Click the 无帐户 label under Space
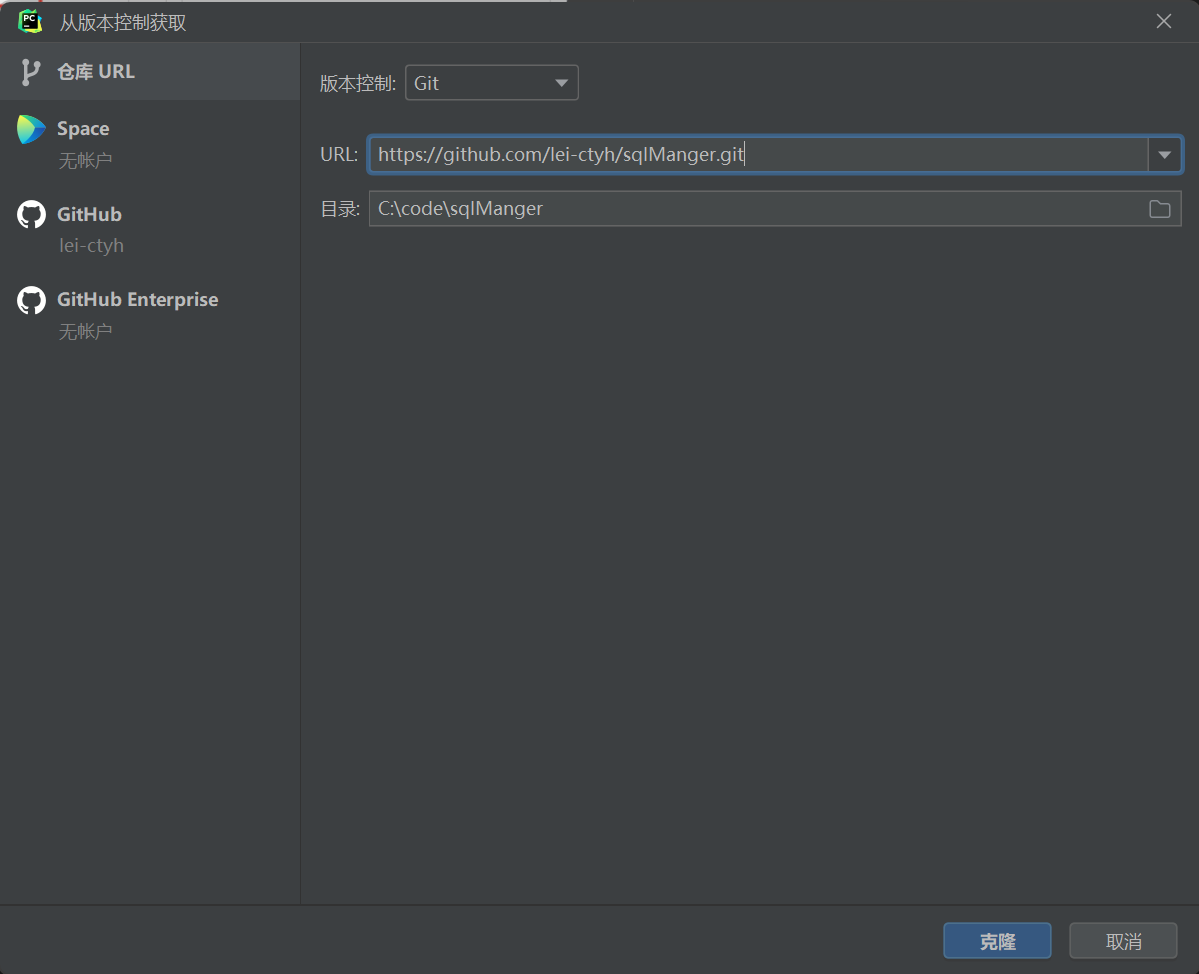Screen dimensions: 1199x974 [x=85, y=159]
